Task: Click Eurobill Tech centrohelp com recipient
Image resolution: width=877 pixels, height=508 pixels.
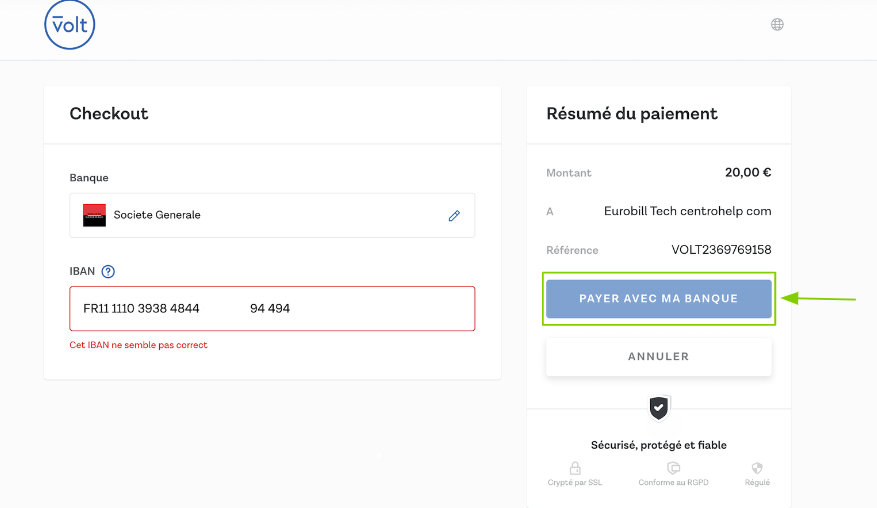Action: tap(687, 211)
